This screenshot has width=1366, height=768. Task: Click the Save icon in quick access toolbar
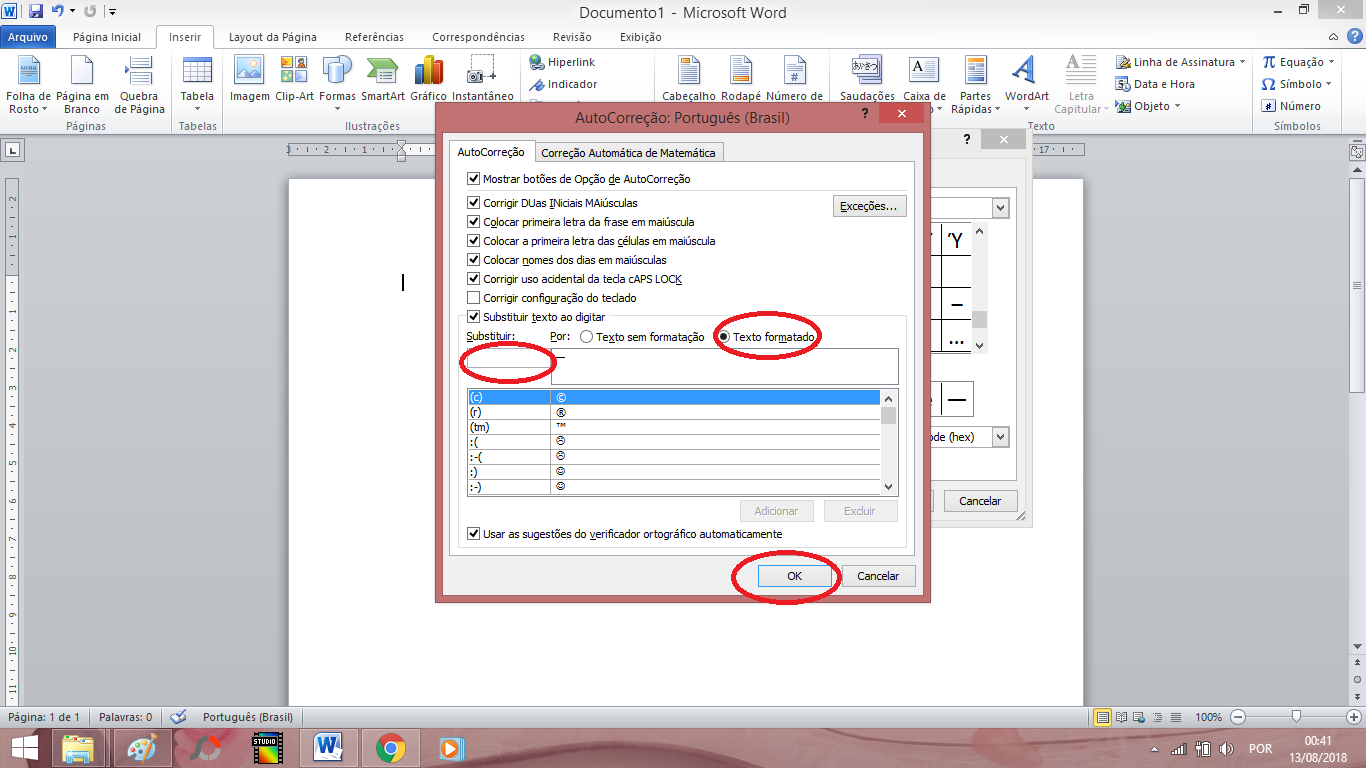tap(36, 12)
